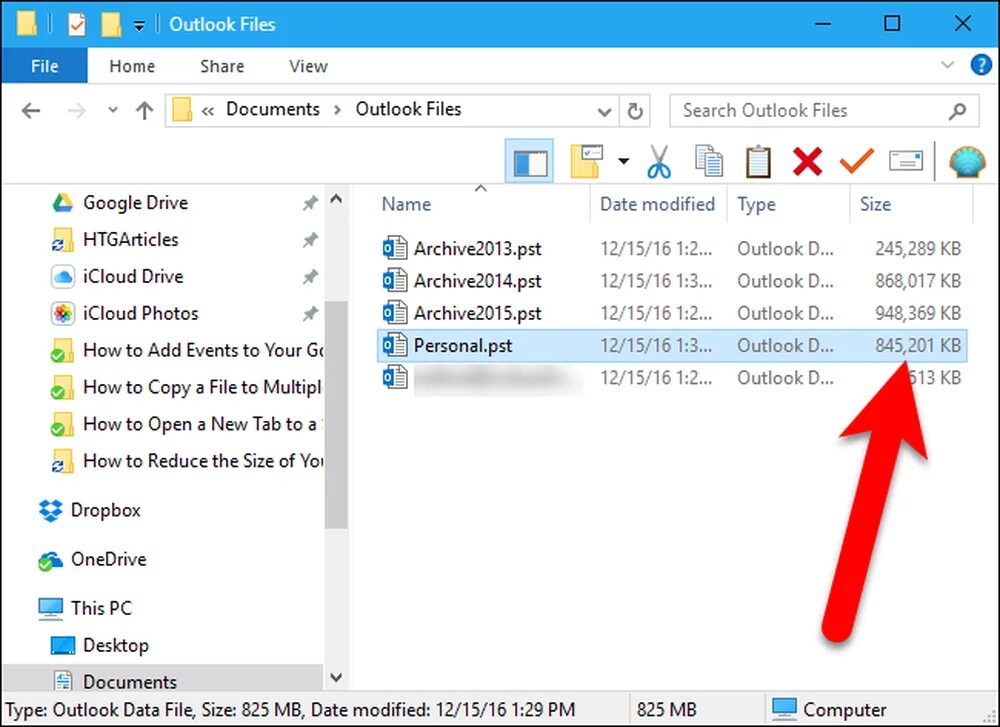
Task: Open the Help question mark icon
Action: 981,65
